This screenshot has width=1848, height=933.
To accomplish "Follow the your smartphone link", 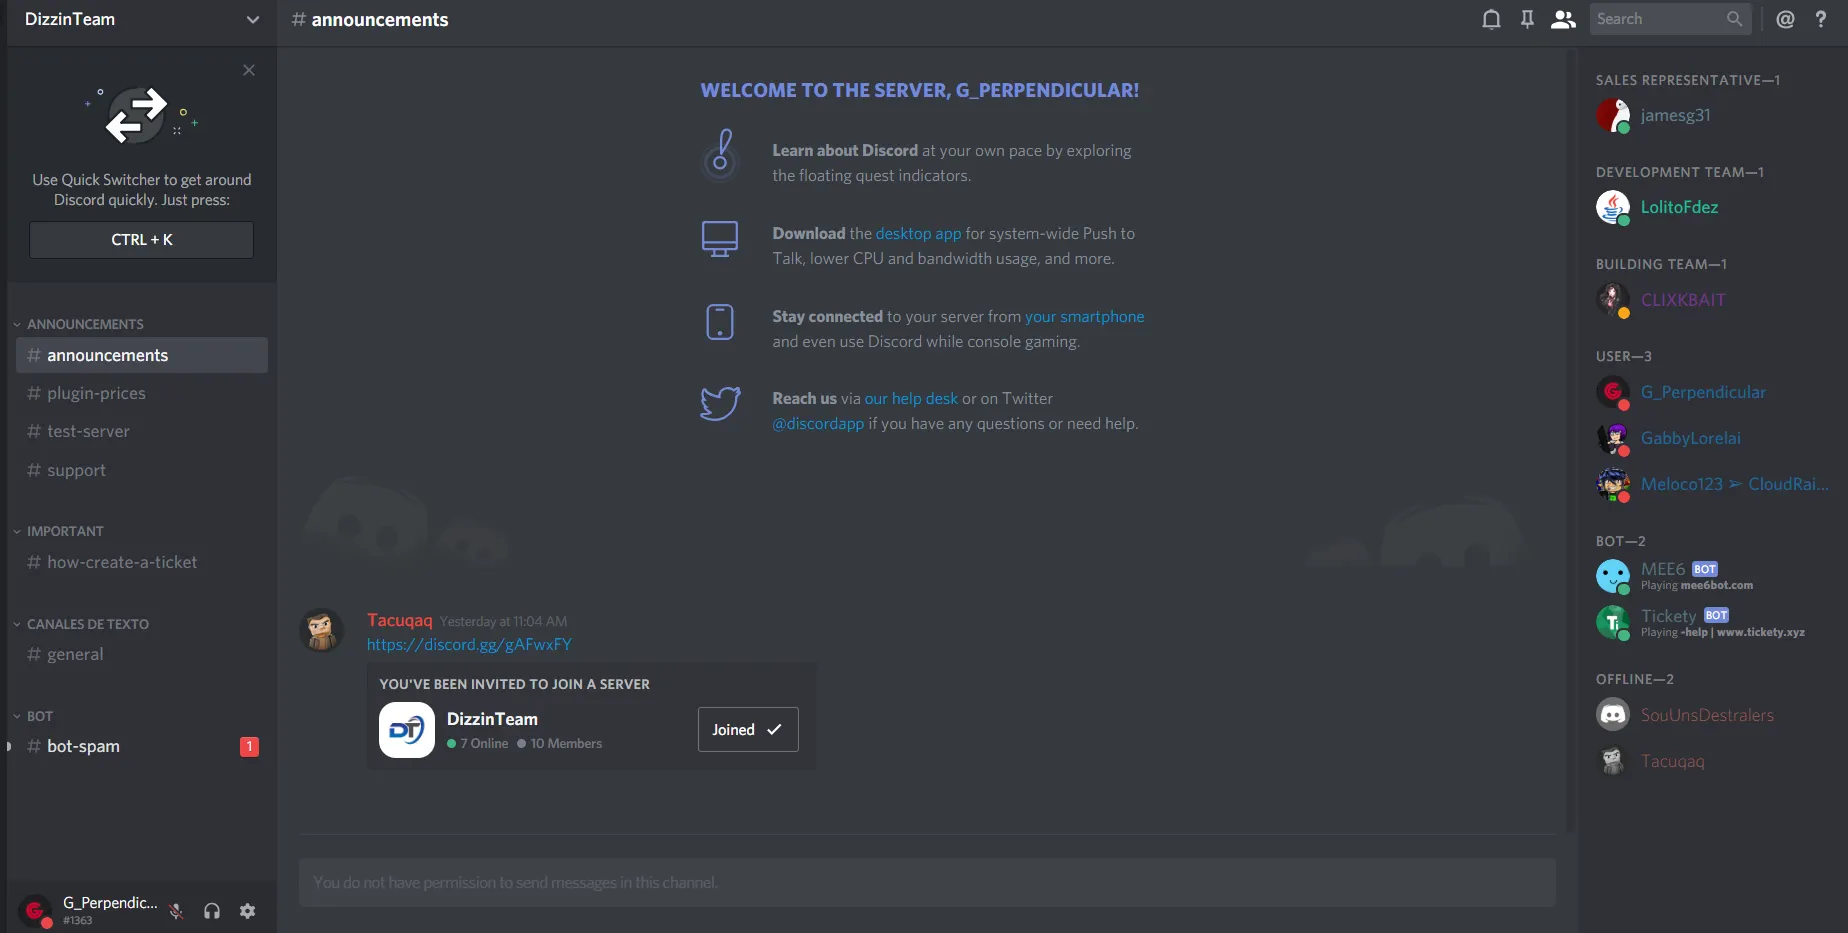I will tap(1085, 316).
